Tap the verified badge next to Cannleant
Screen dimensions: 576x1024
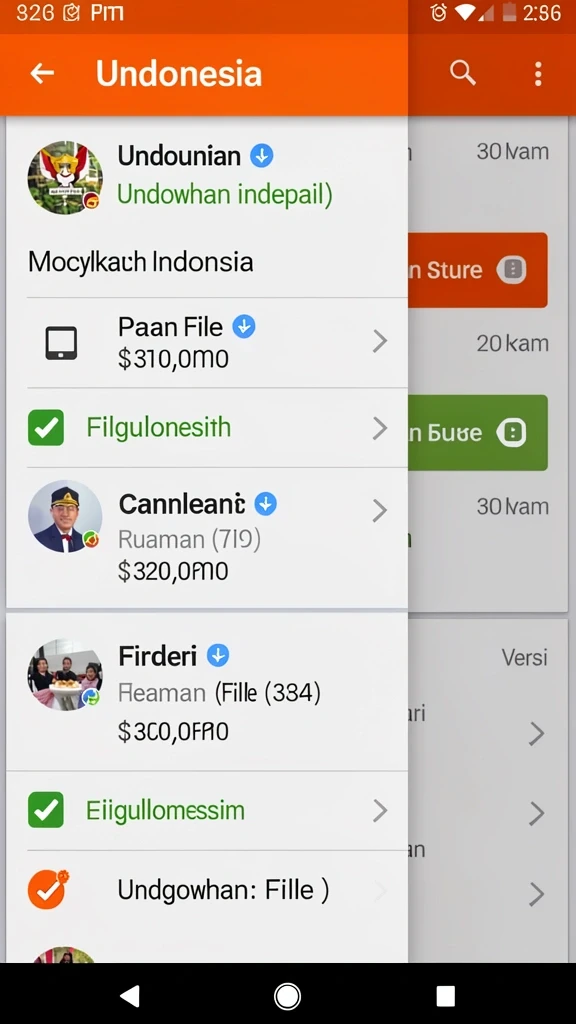[x=265, y=504]
